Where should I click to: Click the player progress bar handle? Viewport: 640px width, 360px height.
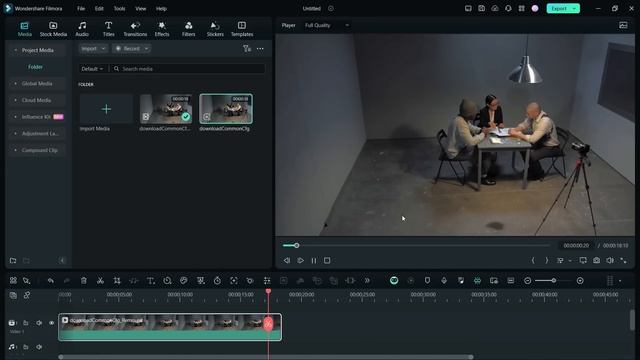point(297,245)
